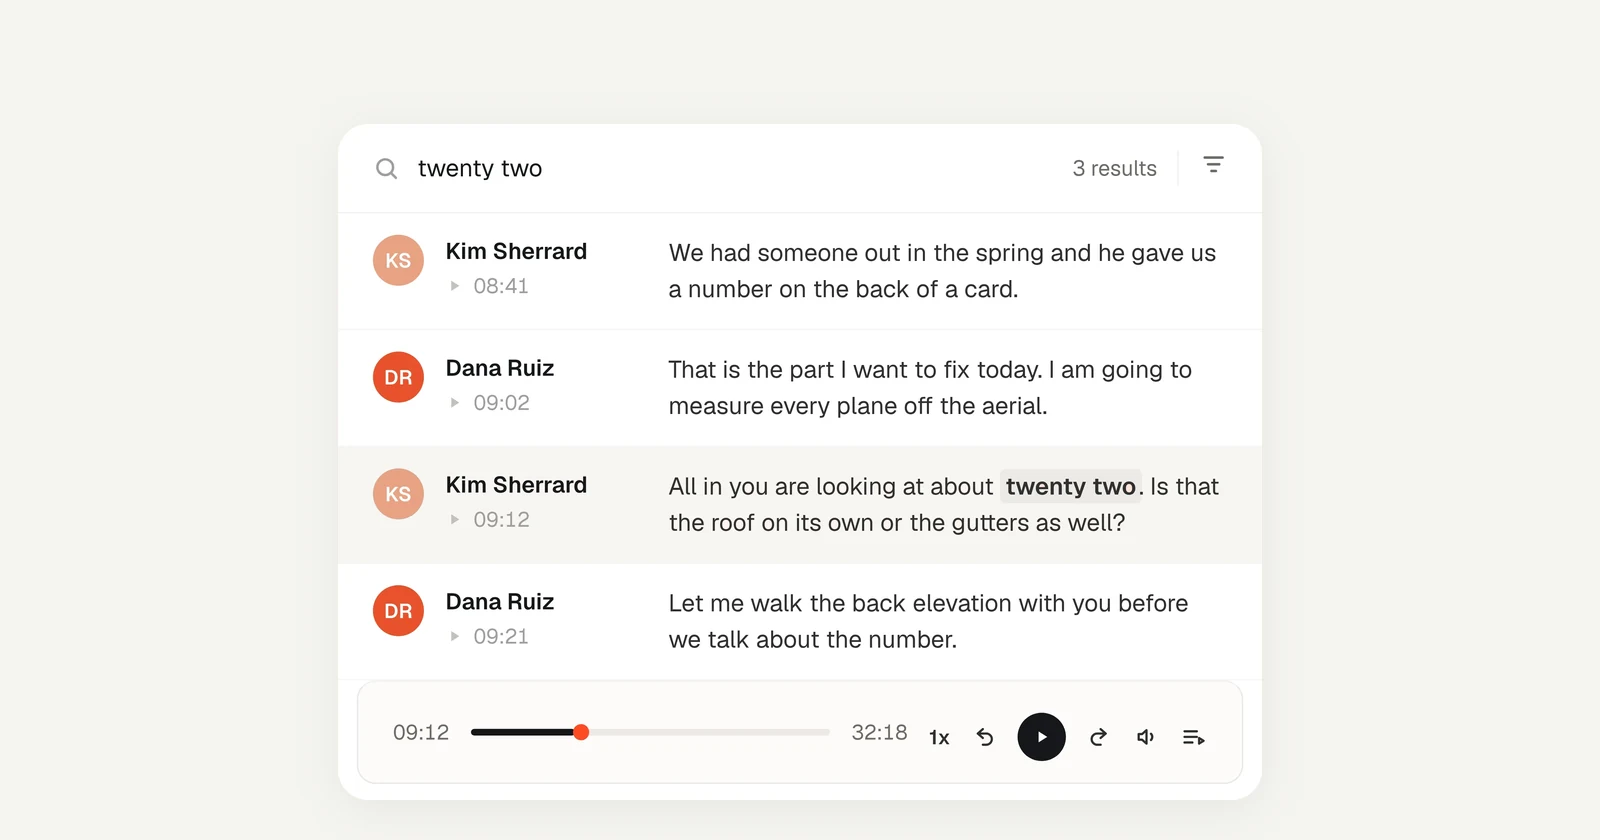
Task: Click the name Kim Sherrard at 09:12
Action: (516, 485)
